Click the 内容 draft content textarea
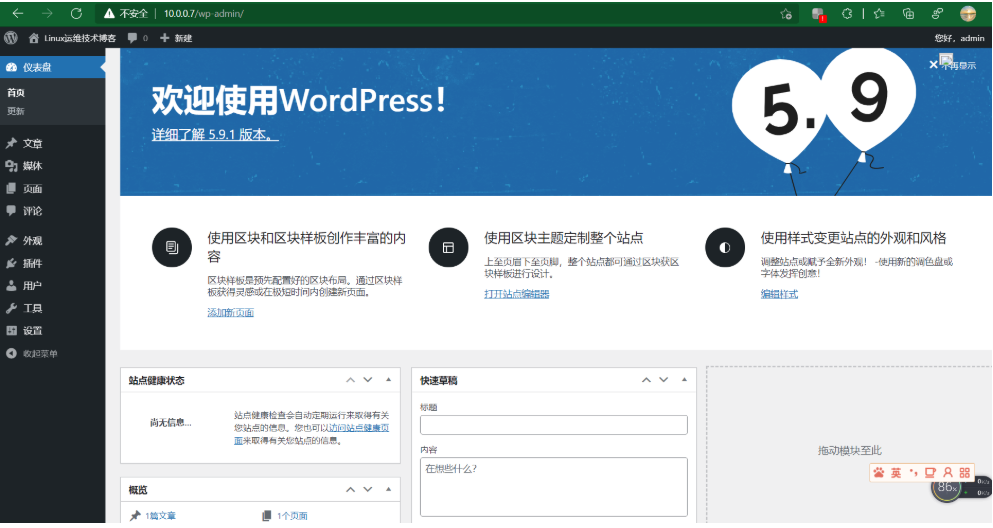The image size is (993, 528). 553,487
